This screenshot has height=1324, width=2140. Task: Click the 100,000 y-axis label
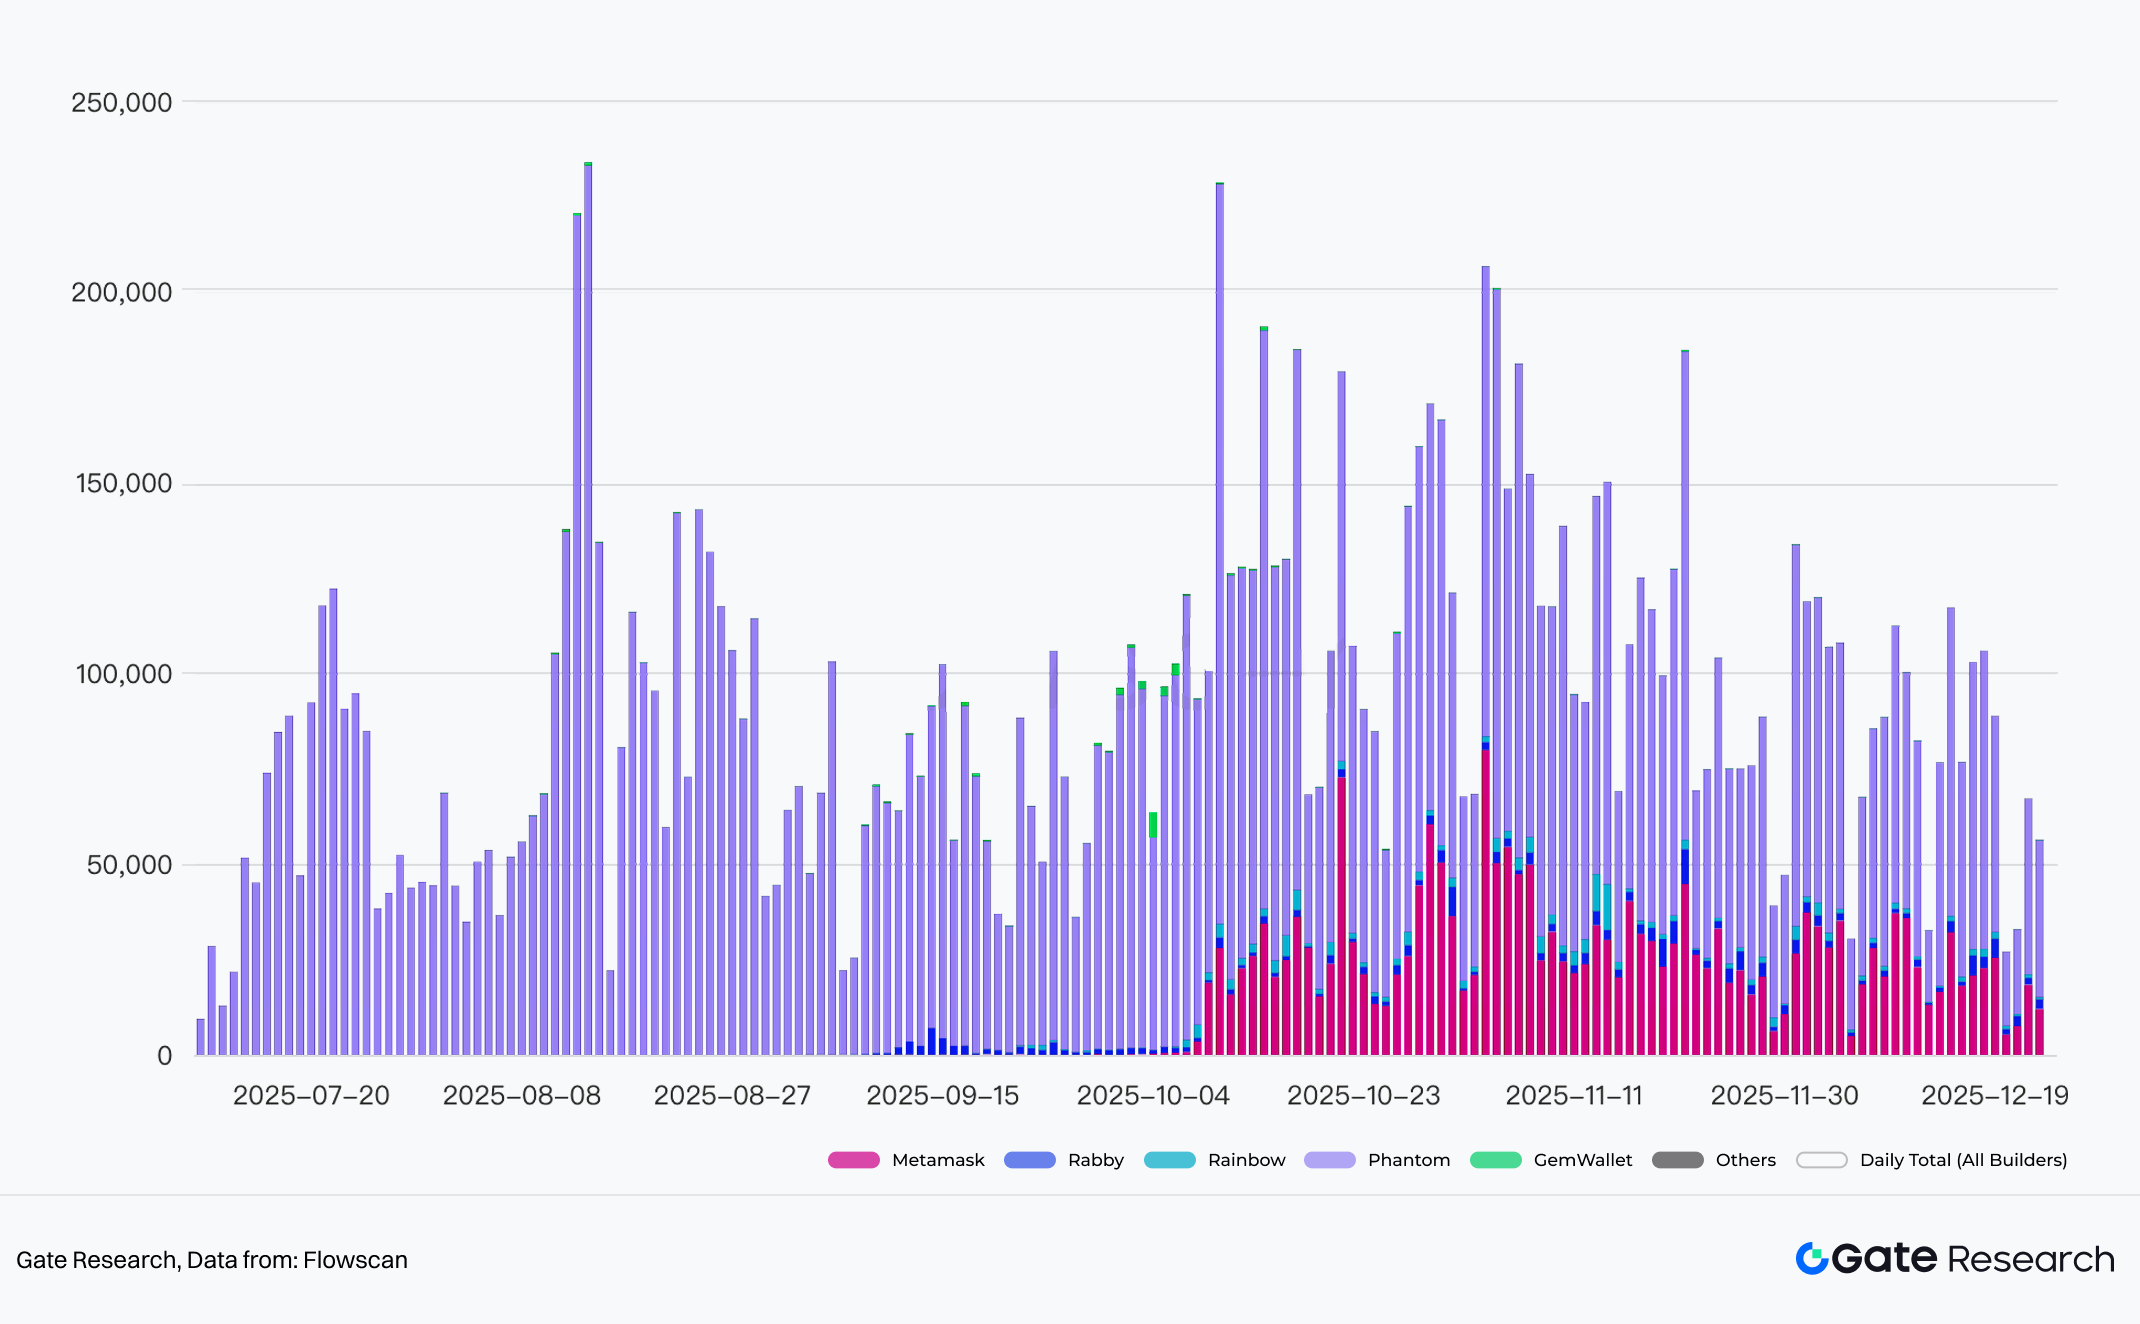(x=123, y=674)
